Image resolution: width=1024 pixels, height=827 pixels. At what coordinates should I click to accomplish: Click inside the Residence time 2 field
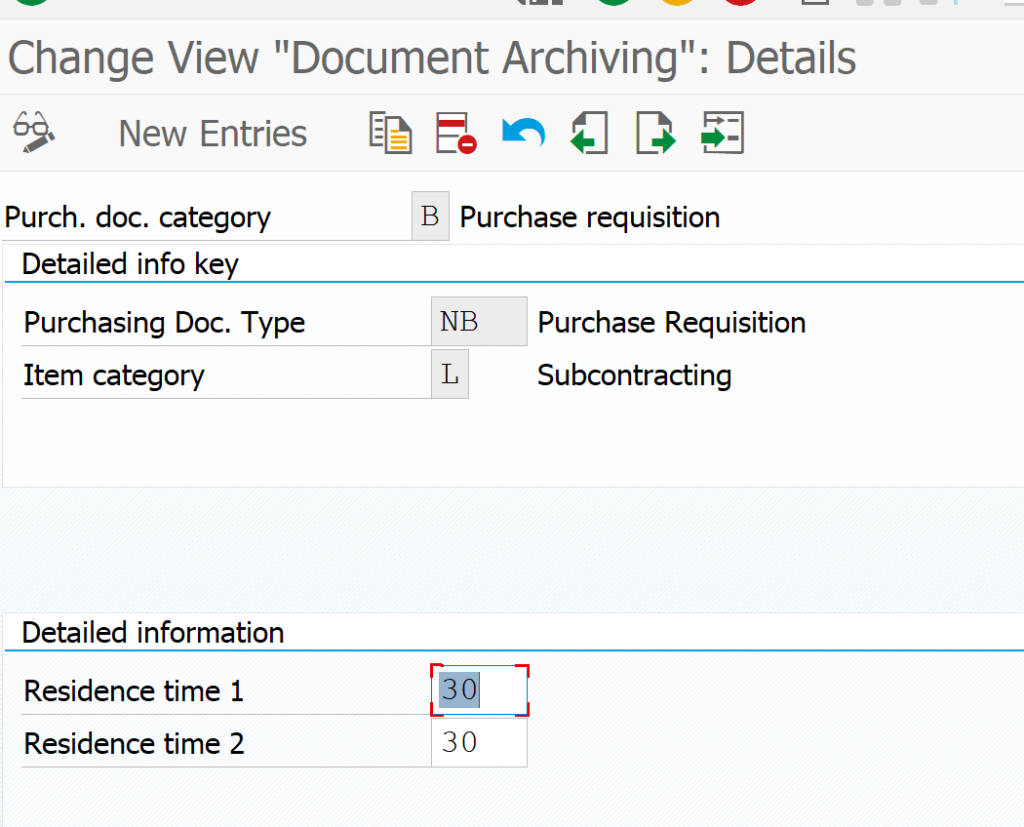[x=478, y=743]
